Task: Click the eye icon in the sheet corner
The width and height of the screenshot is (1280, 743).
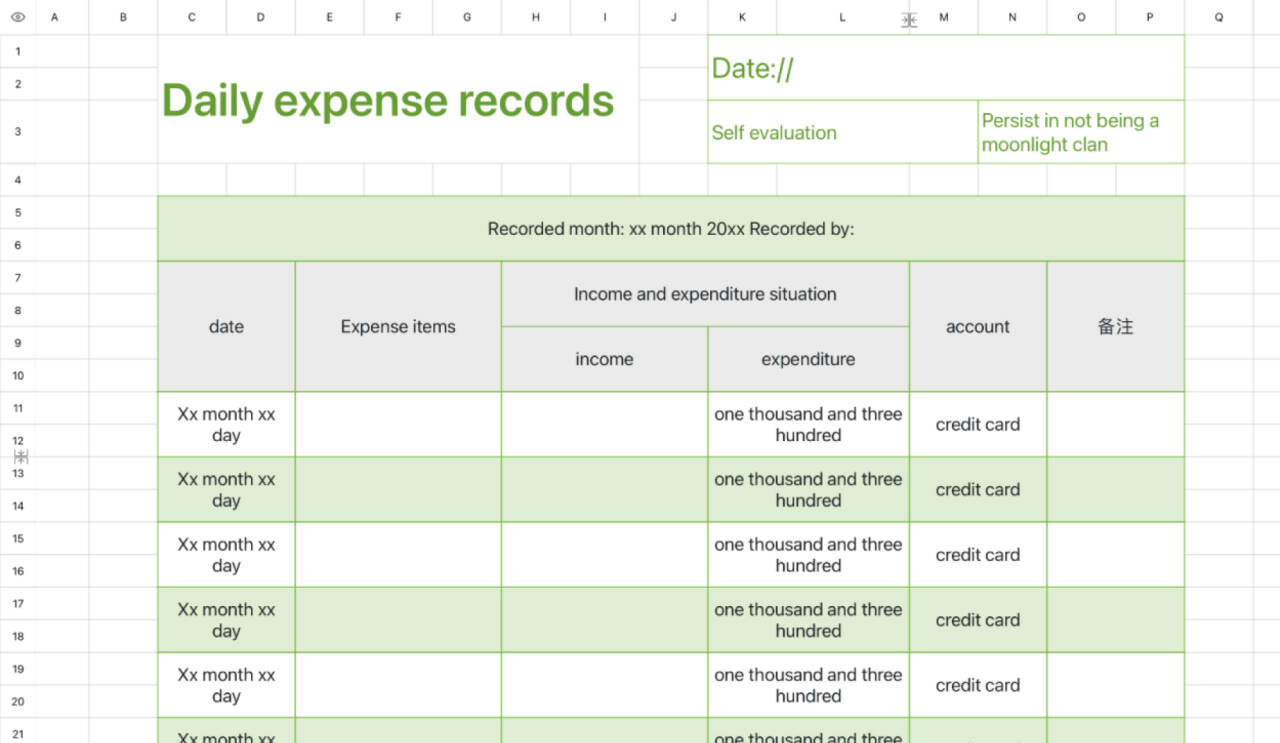Action: point(17,17)
